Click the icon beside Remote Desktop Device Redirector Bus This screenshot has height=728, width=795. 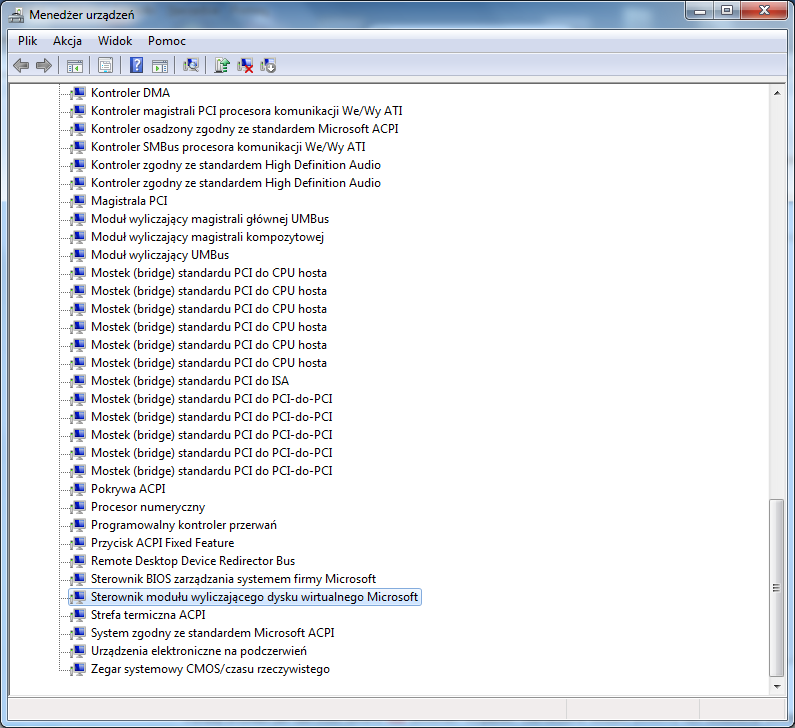pyautogui.click(x=79, y=561)
